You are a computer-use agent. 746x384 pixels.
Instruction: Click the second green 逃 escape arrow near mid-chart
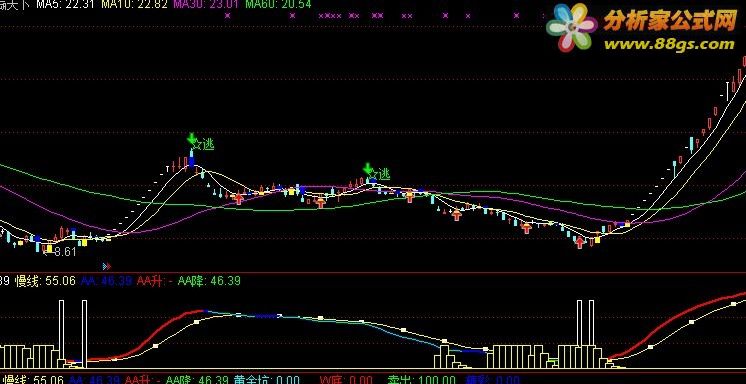(x=367, y=168)
